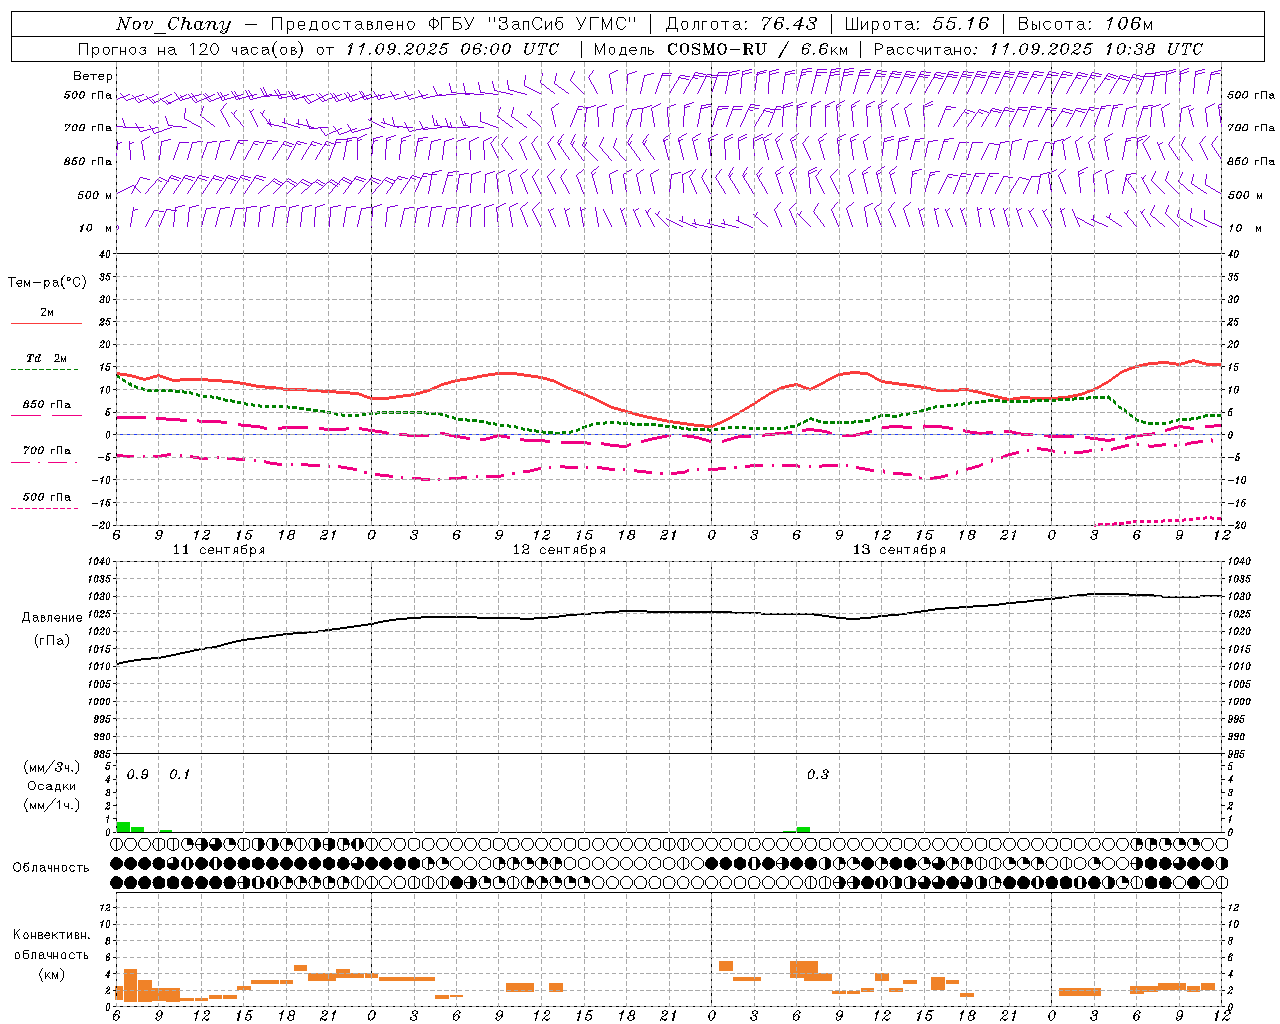Image resolution: width=1280 pixels, height=1024 pixels.
Task: Click the 11 сентября date label
Action: click(219, 550)
